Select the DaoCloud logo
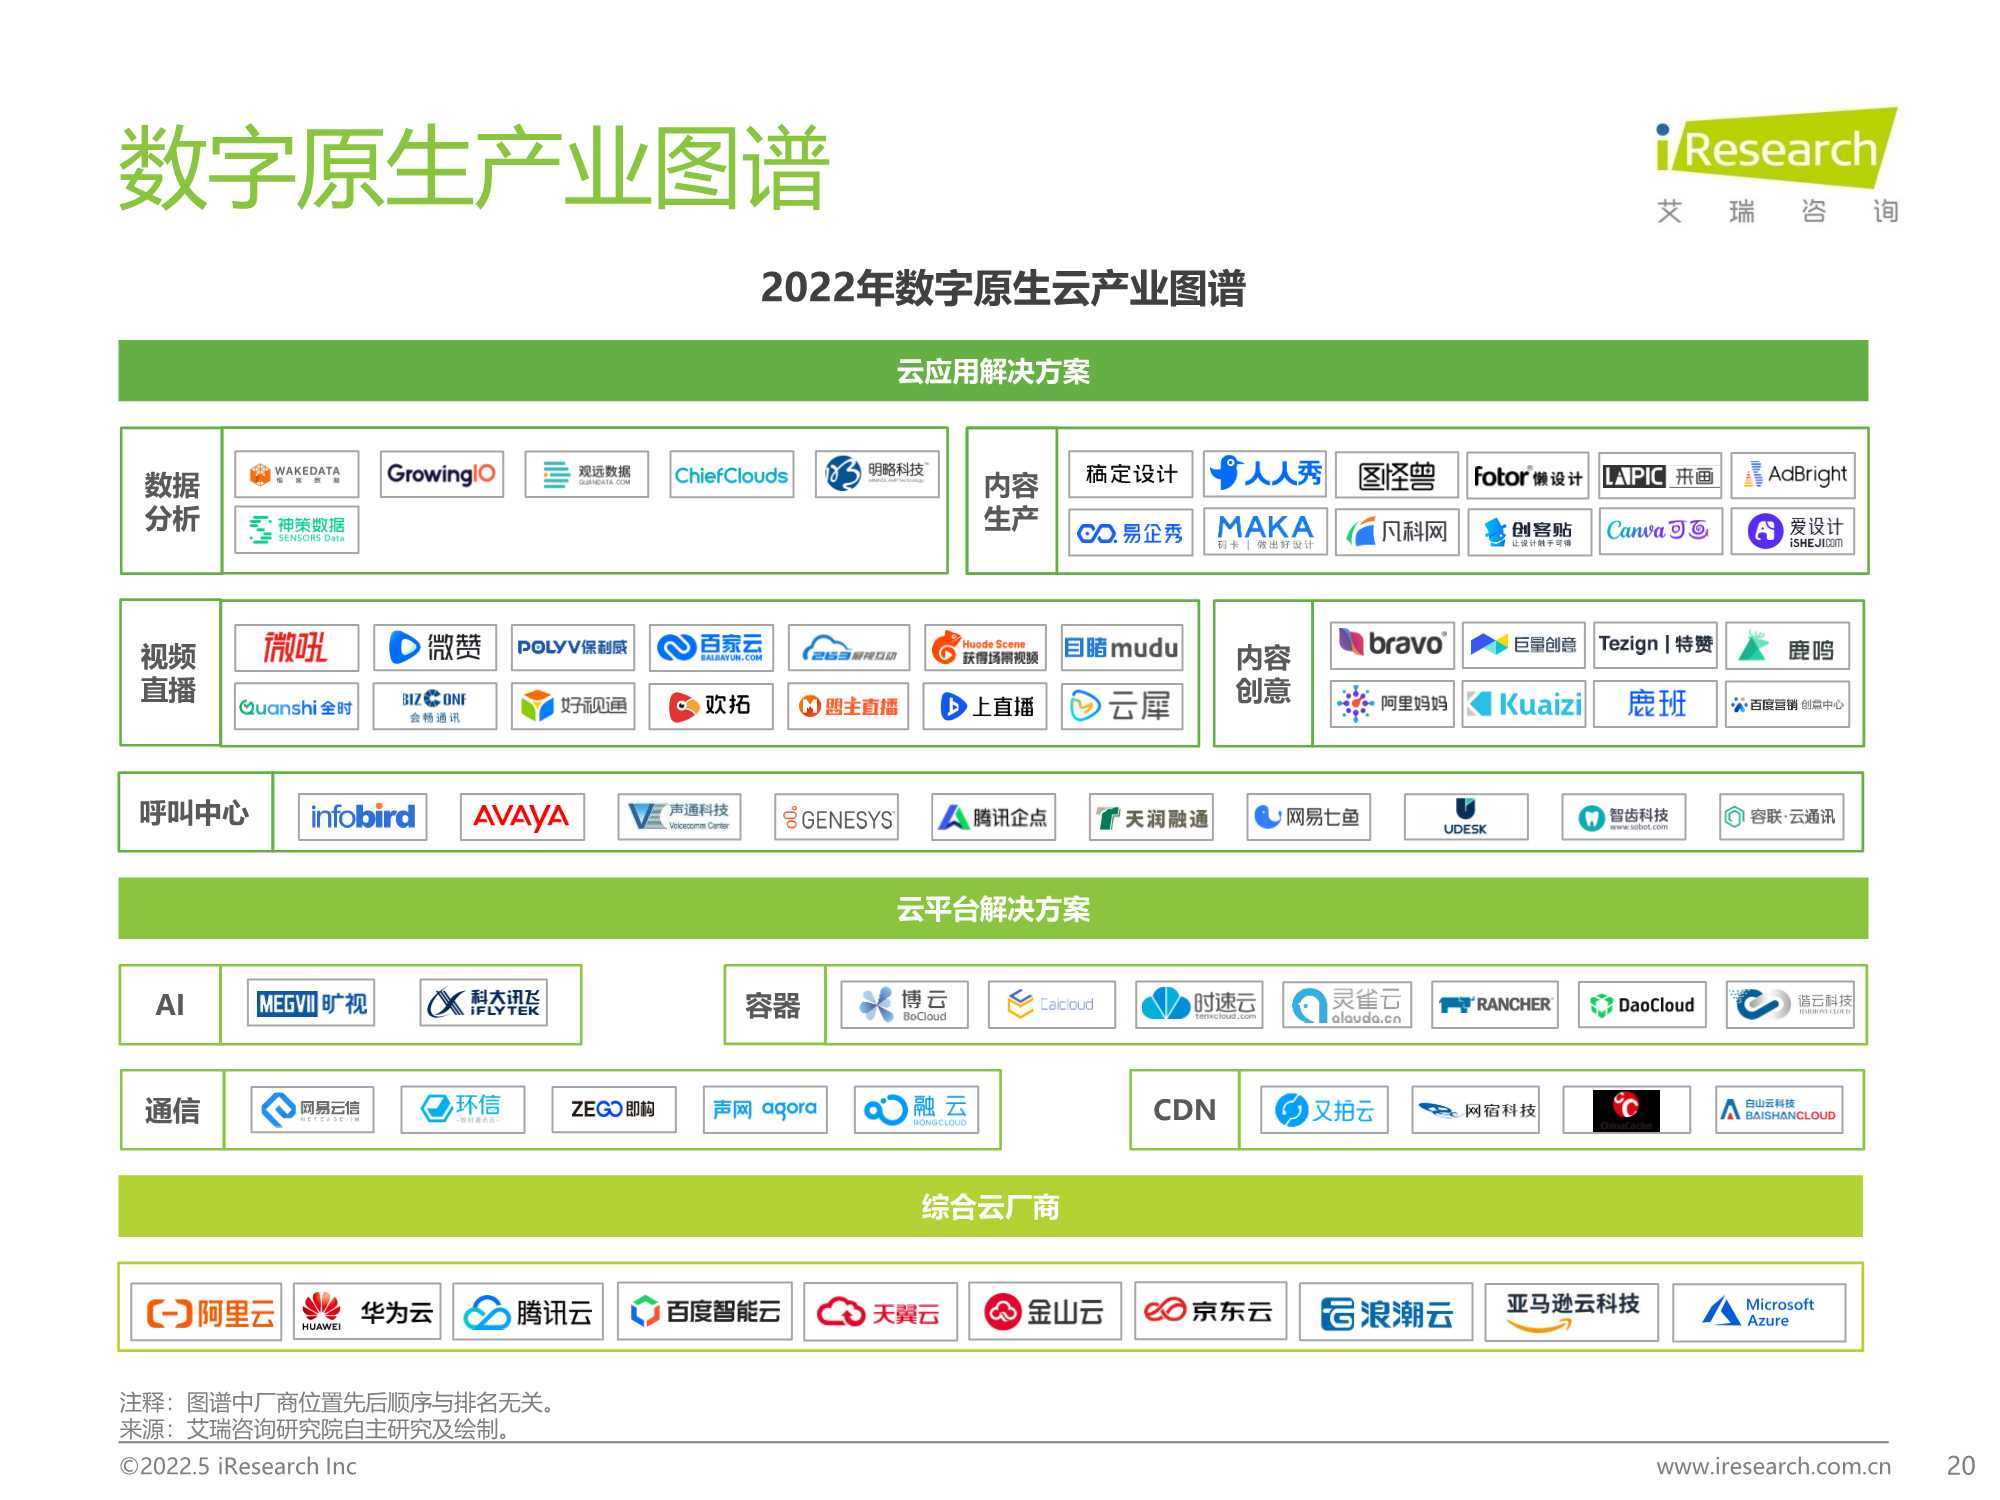Image resolution: width=2000 pixels, height=1500 pixels. click(1642, 1004)
